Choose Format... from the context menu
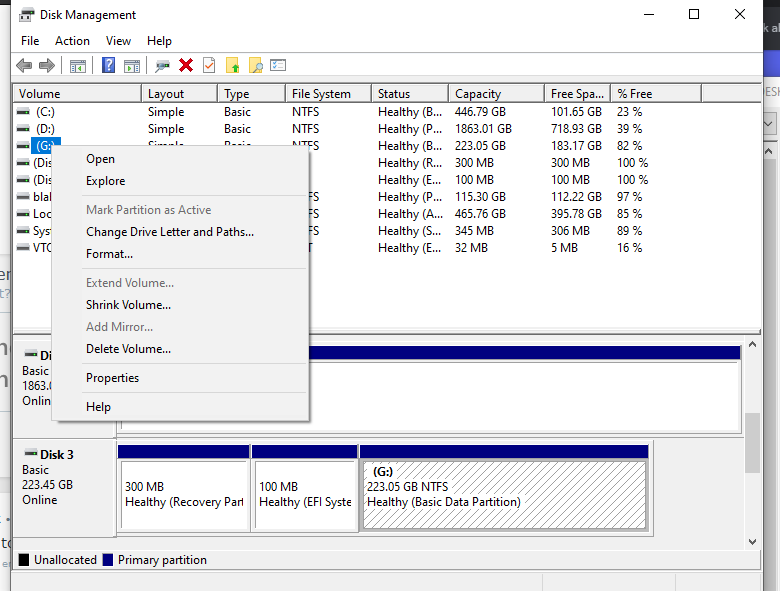 [109, 254]
